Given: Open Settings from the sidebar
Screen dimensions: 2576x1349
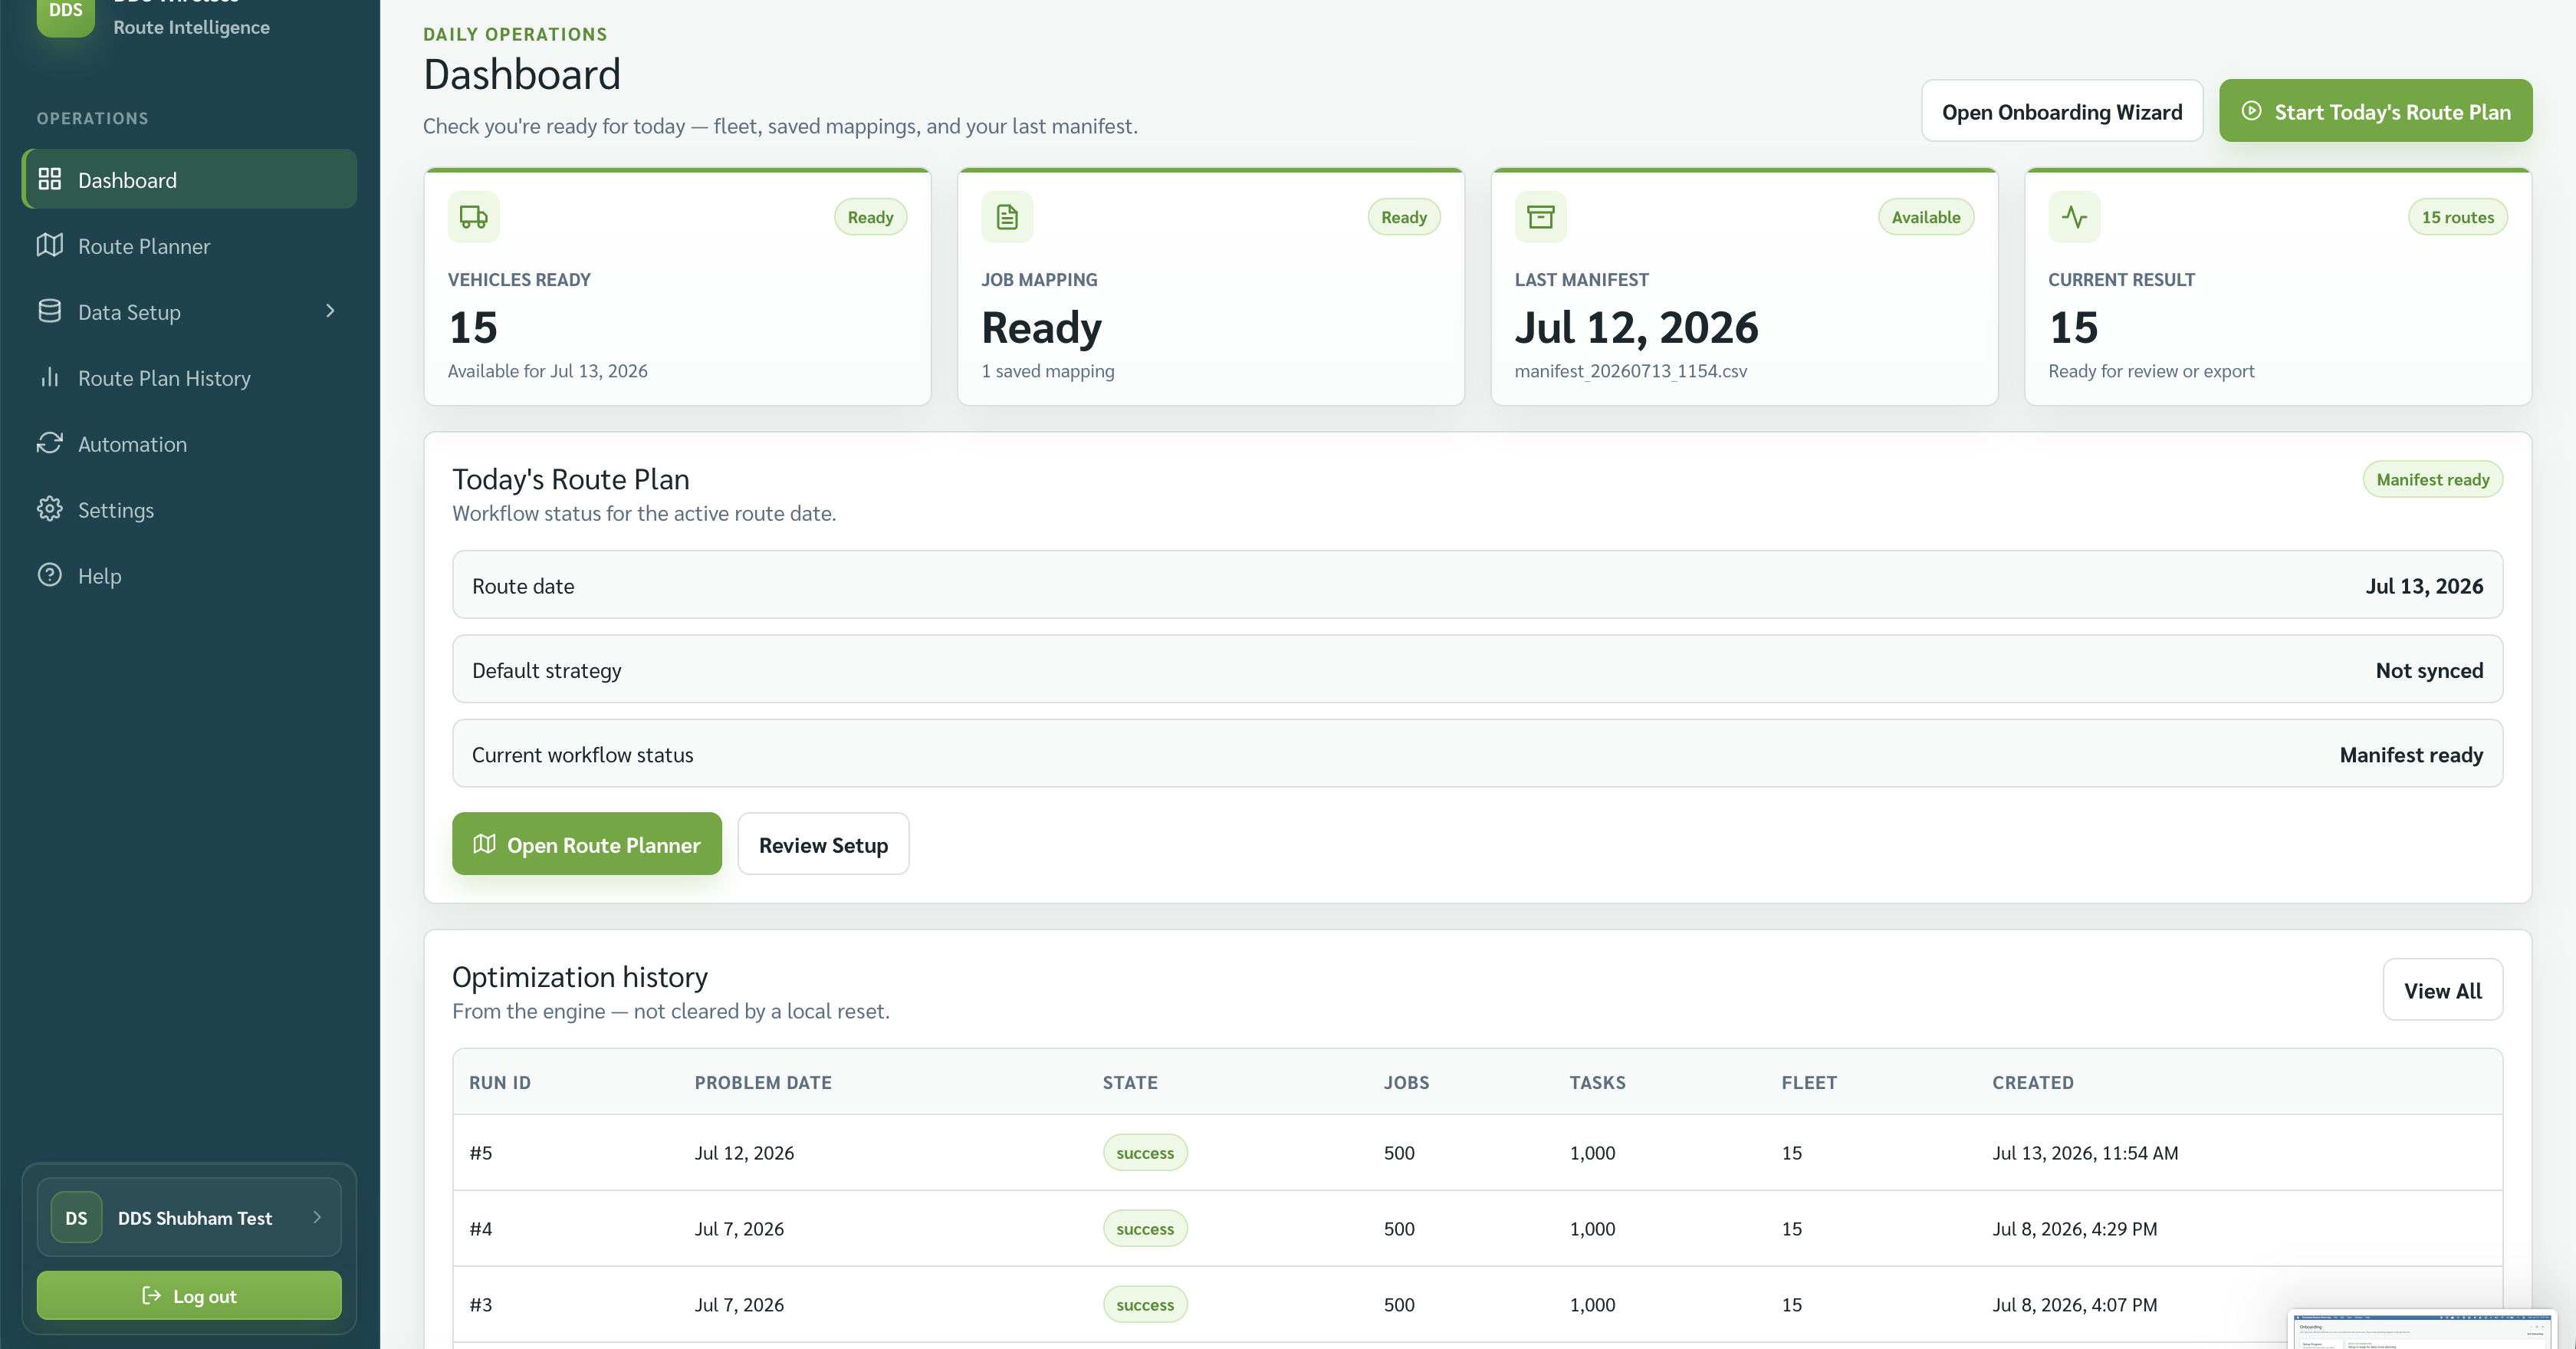Looking at the screenshot, I should click(189, 509).
